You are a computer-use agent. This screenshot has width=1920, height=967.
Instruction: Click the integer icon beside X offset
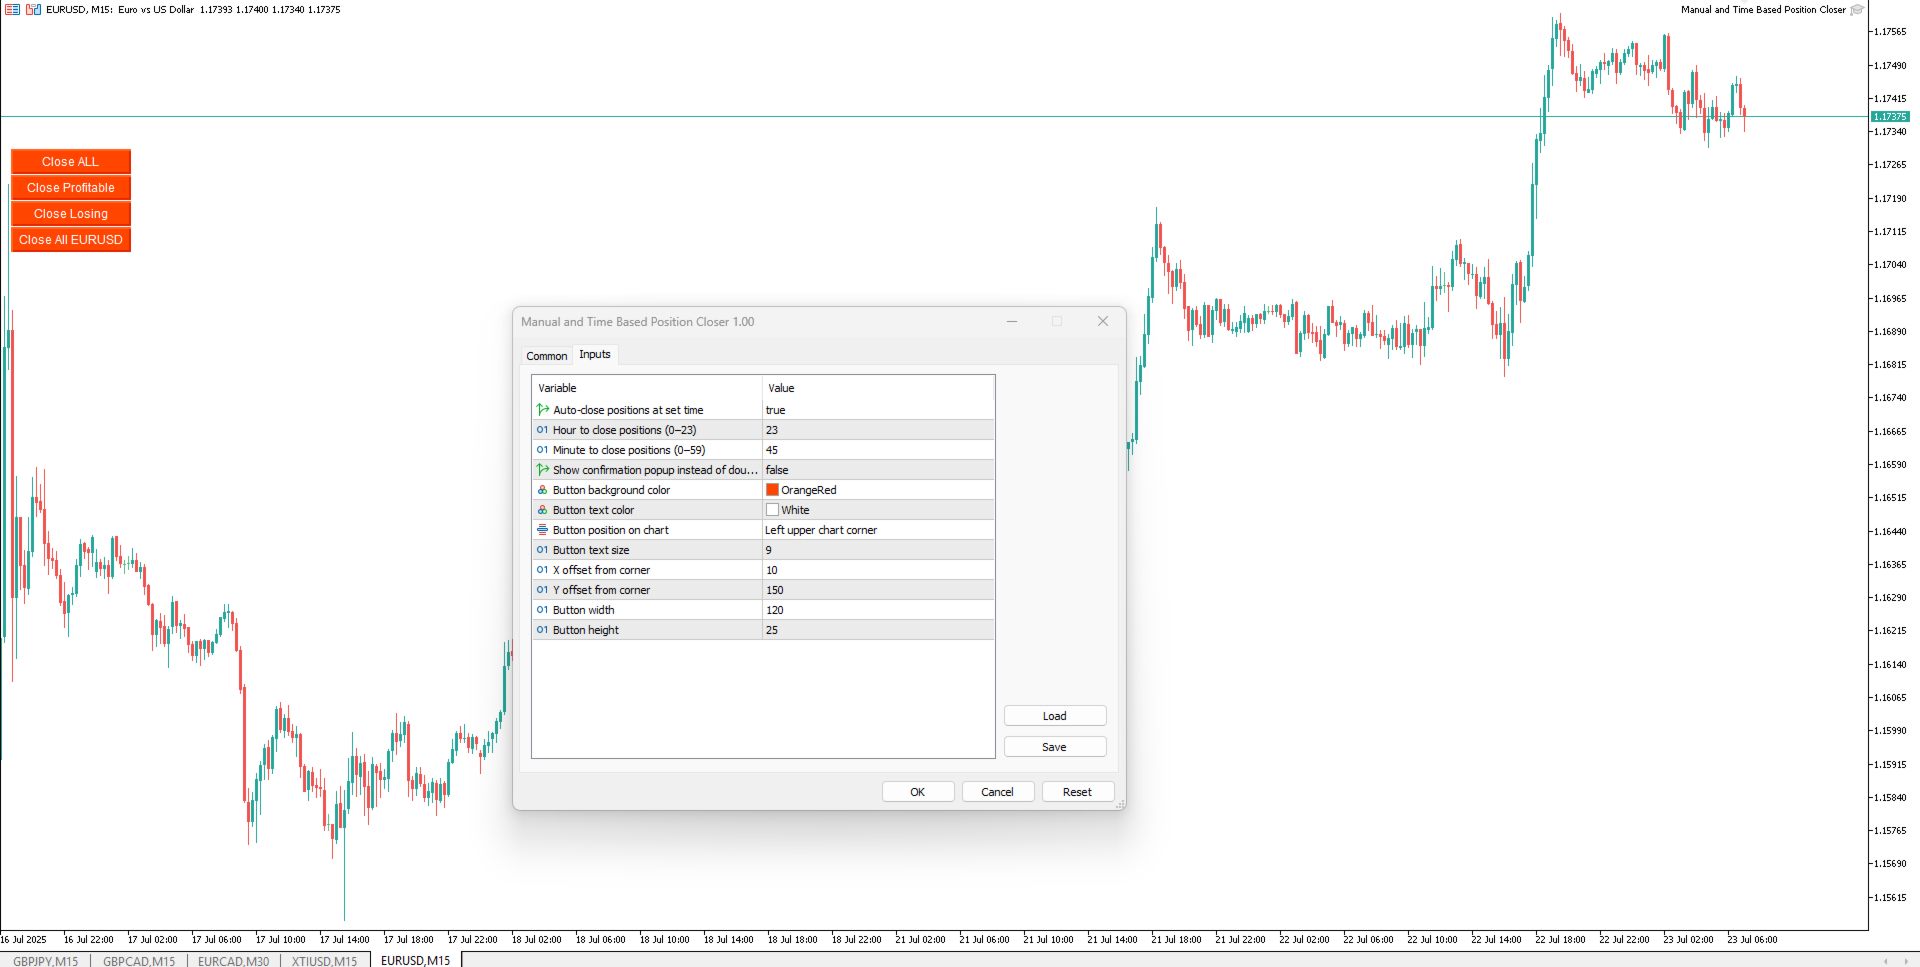click(542, 570)
